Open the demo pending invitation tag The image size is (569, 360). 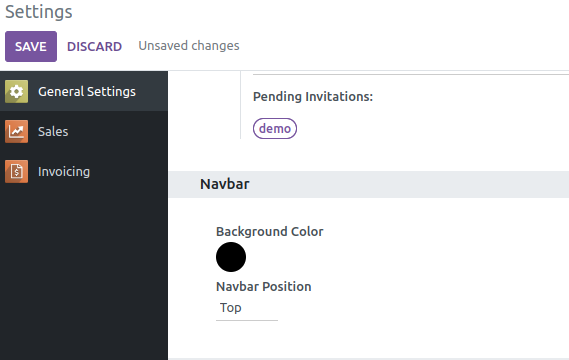(x=275, y=128)
